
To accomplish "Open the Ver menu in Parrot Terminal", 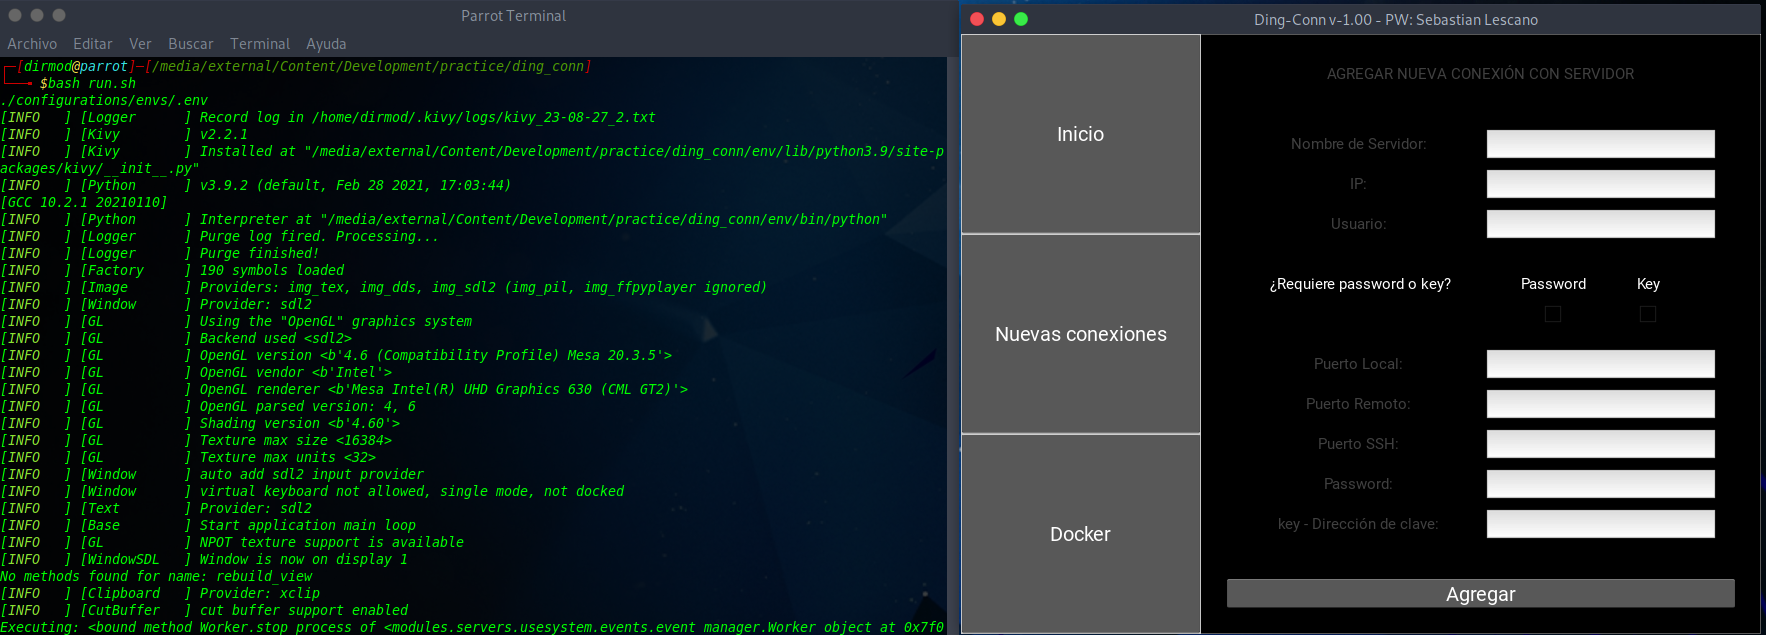I will [x=140, y=44].
